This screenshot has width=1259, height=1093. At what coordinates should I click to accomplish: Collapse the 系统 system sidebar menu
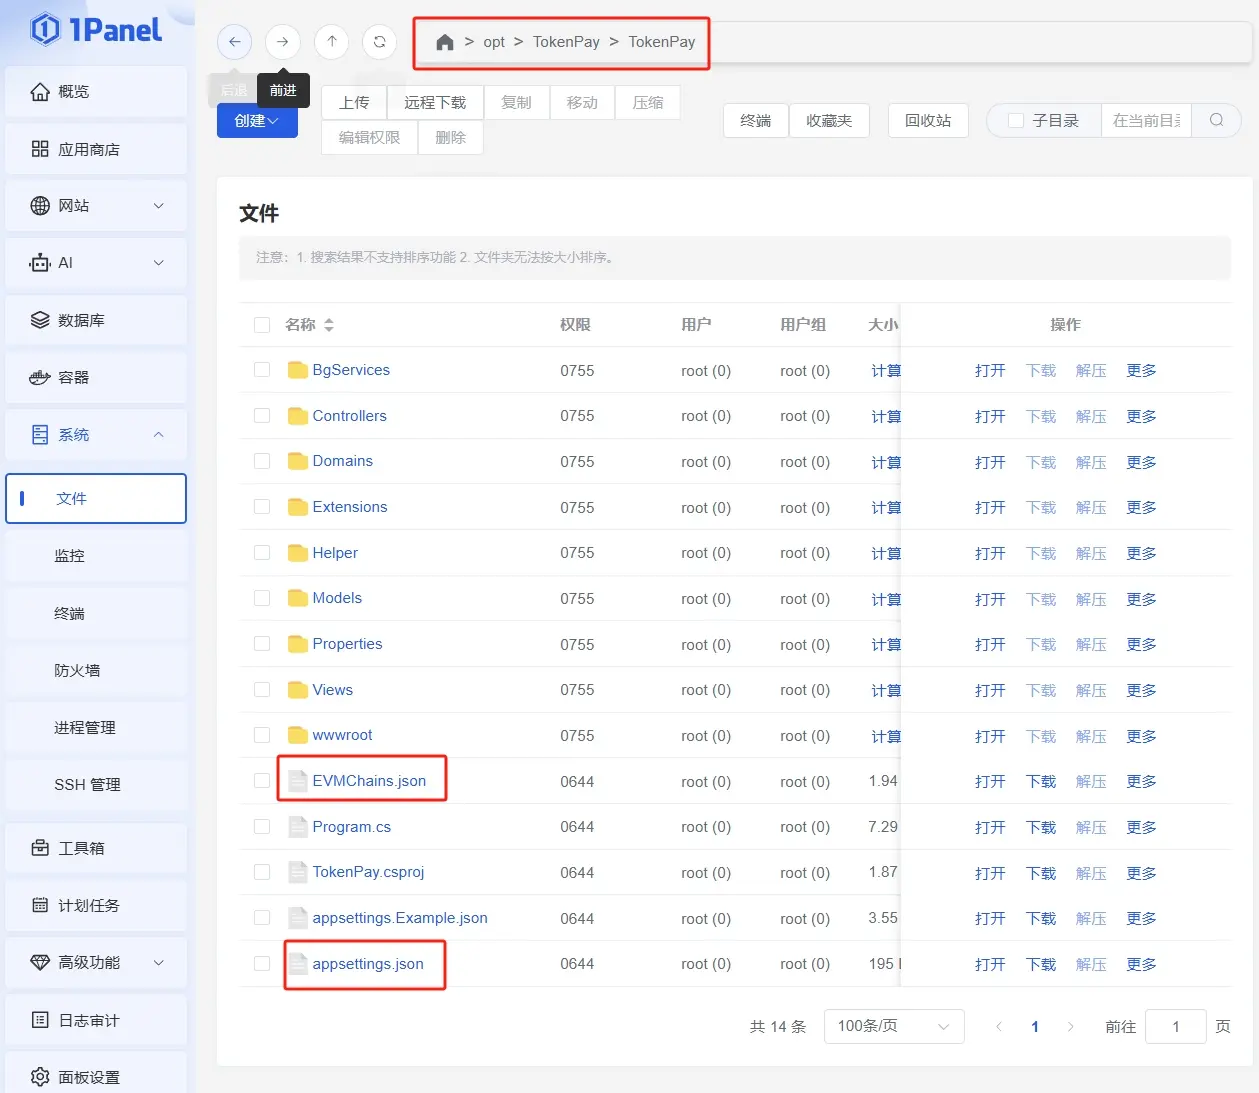coord(96,434)
